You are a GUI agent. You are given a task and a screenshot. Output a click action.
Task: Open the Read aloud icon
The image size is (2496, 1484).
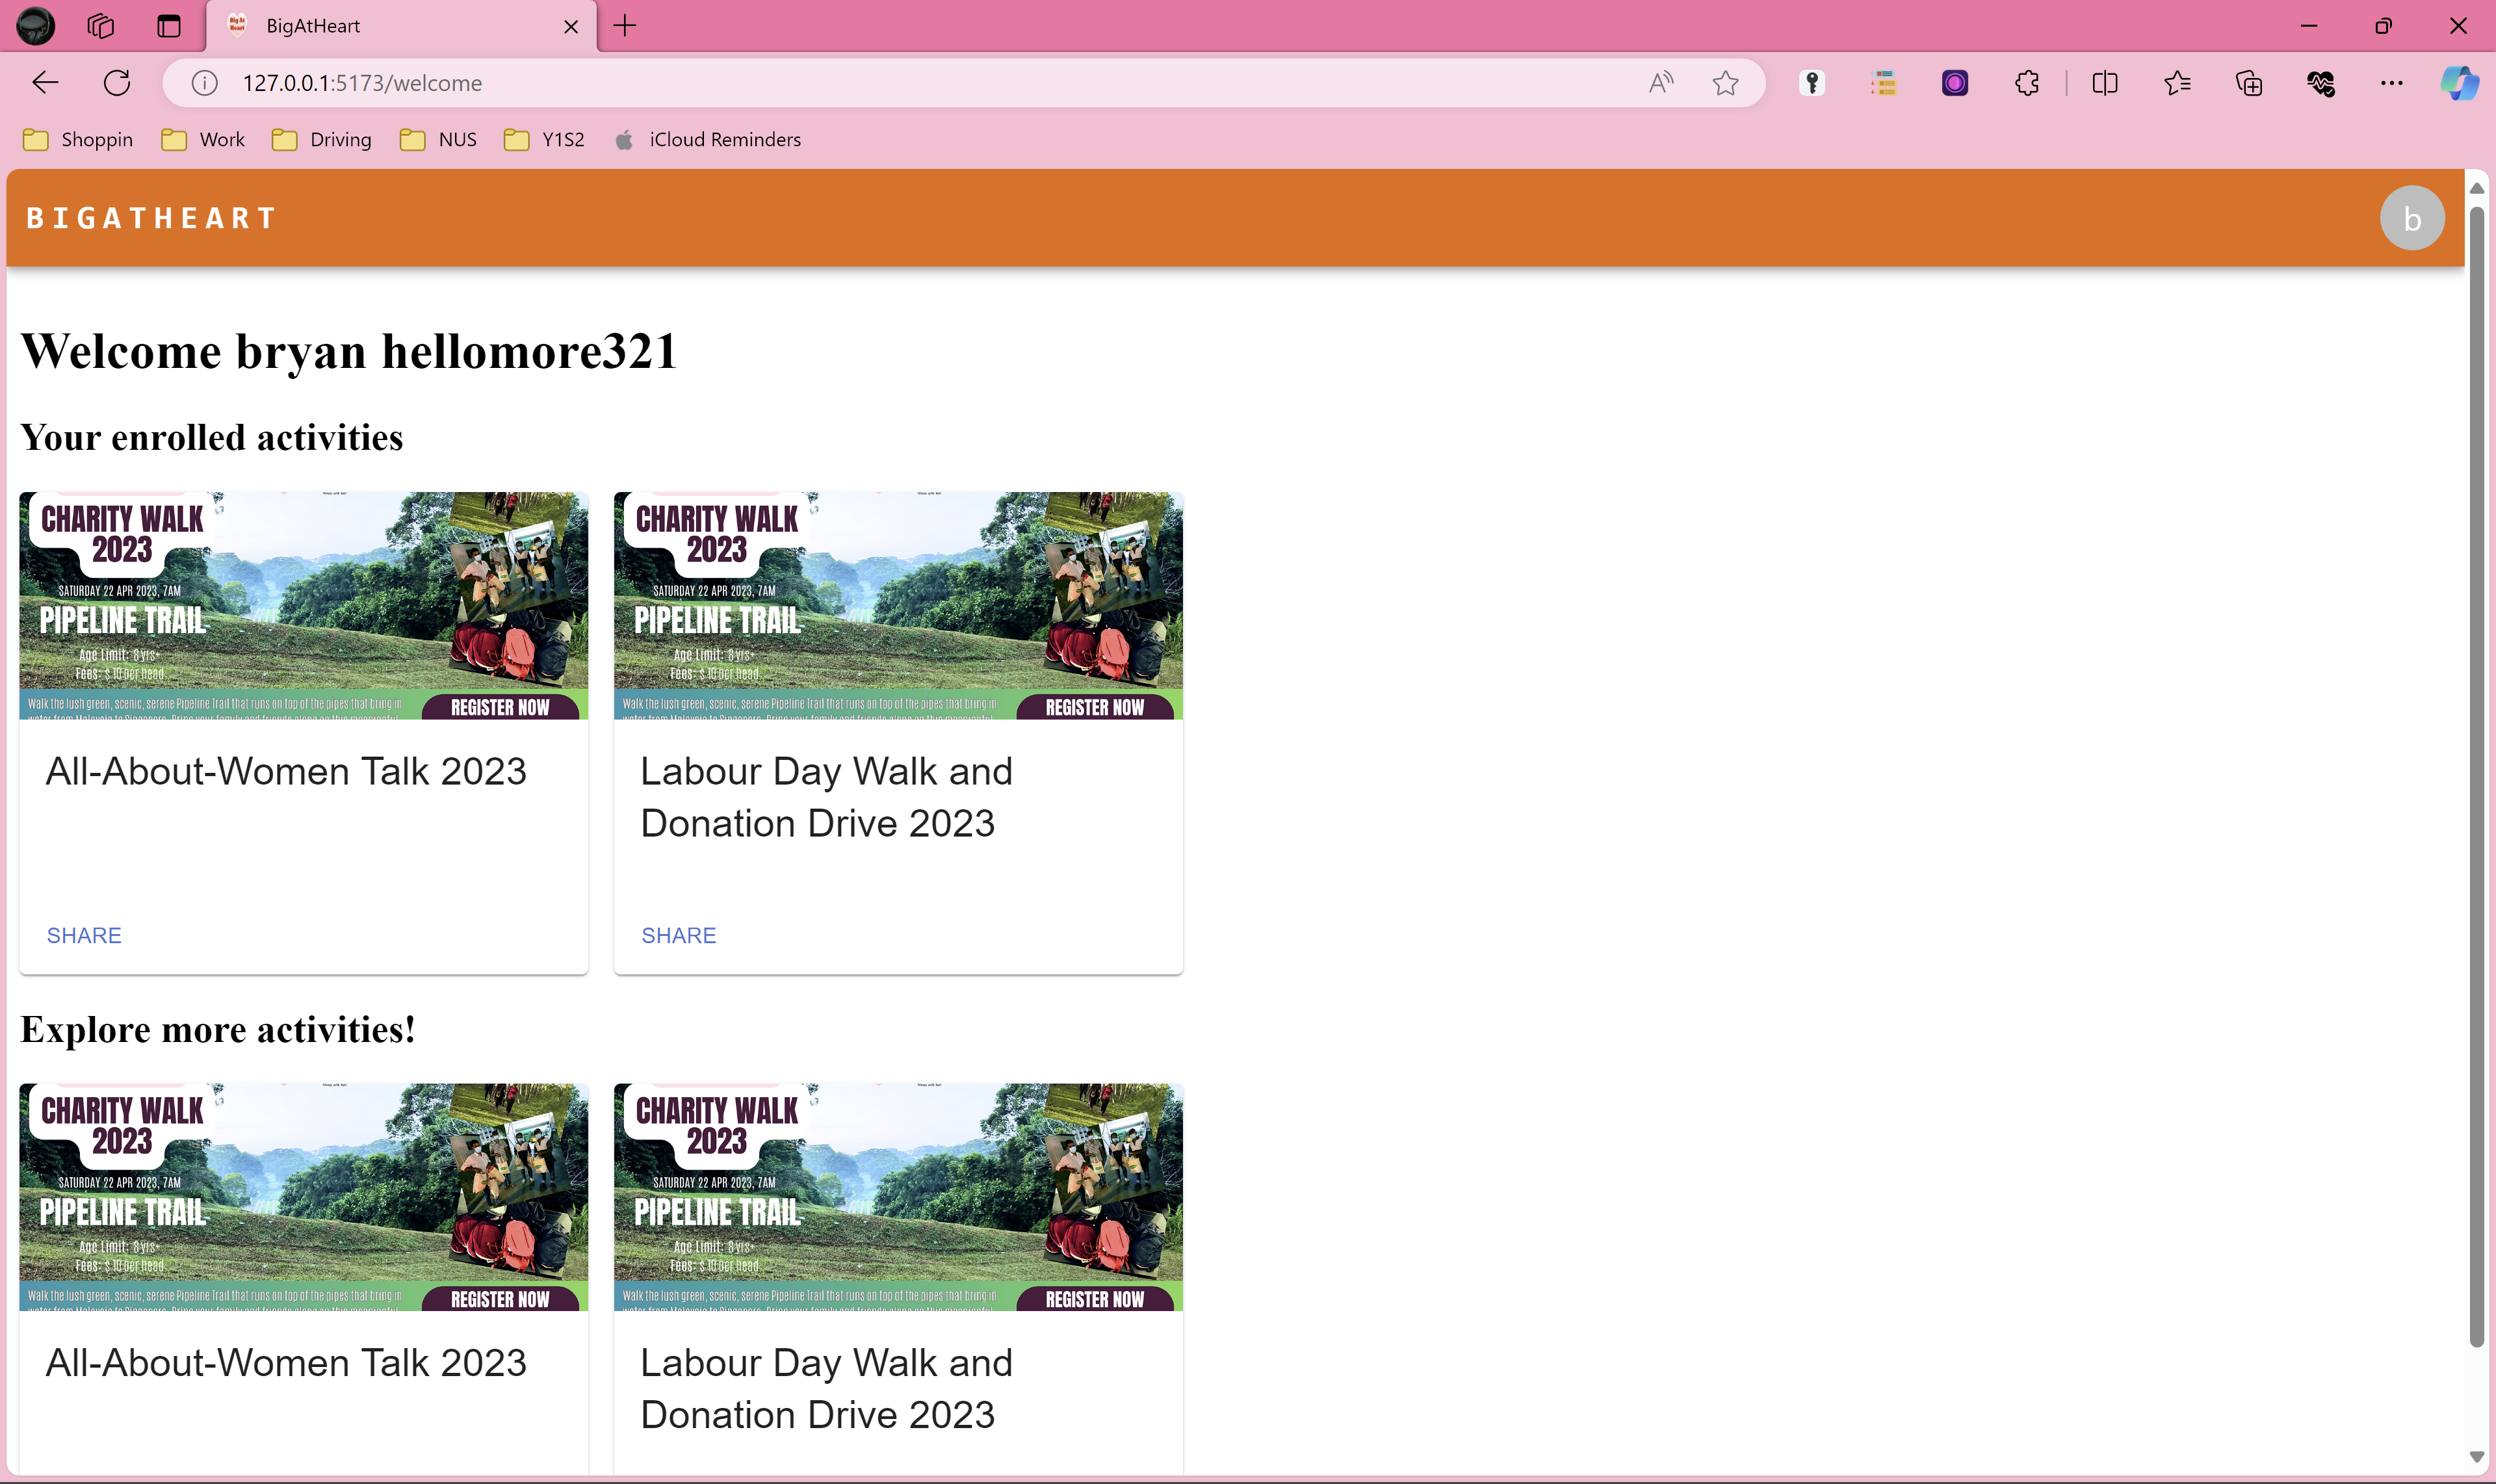point(1660,83)
